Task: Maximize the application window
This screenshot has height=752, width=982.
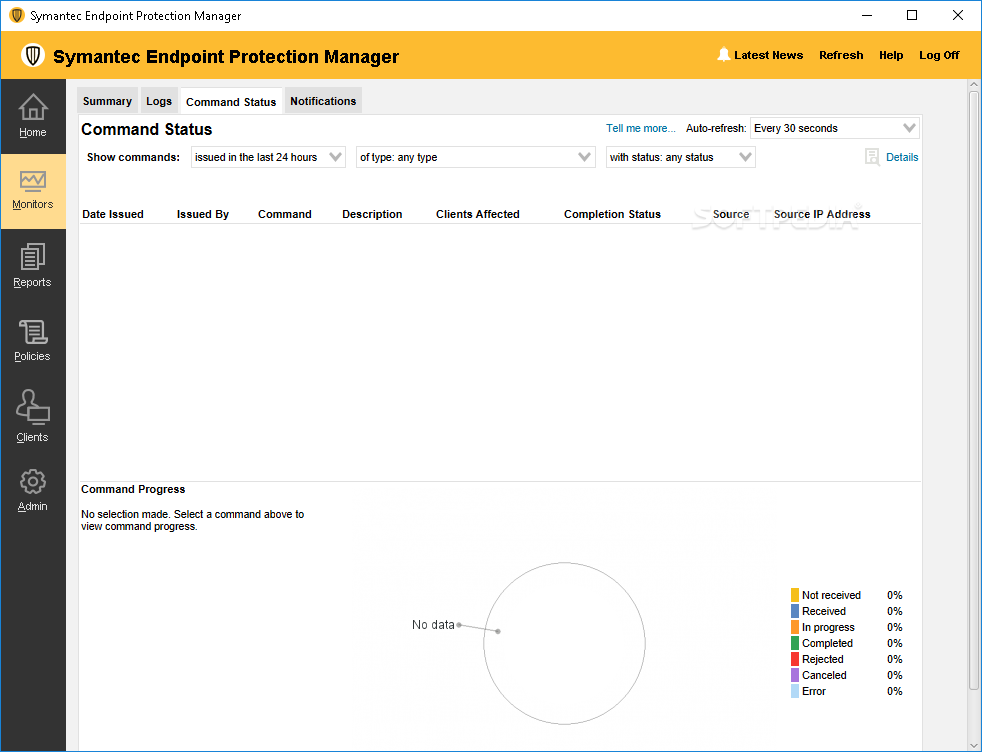Action: pos(912,15)
